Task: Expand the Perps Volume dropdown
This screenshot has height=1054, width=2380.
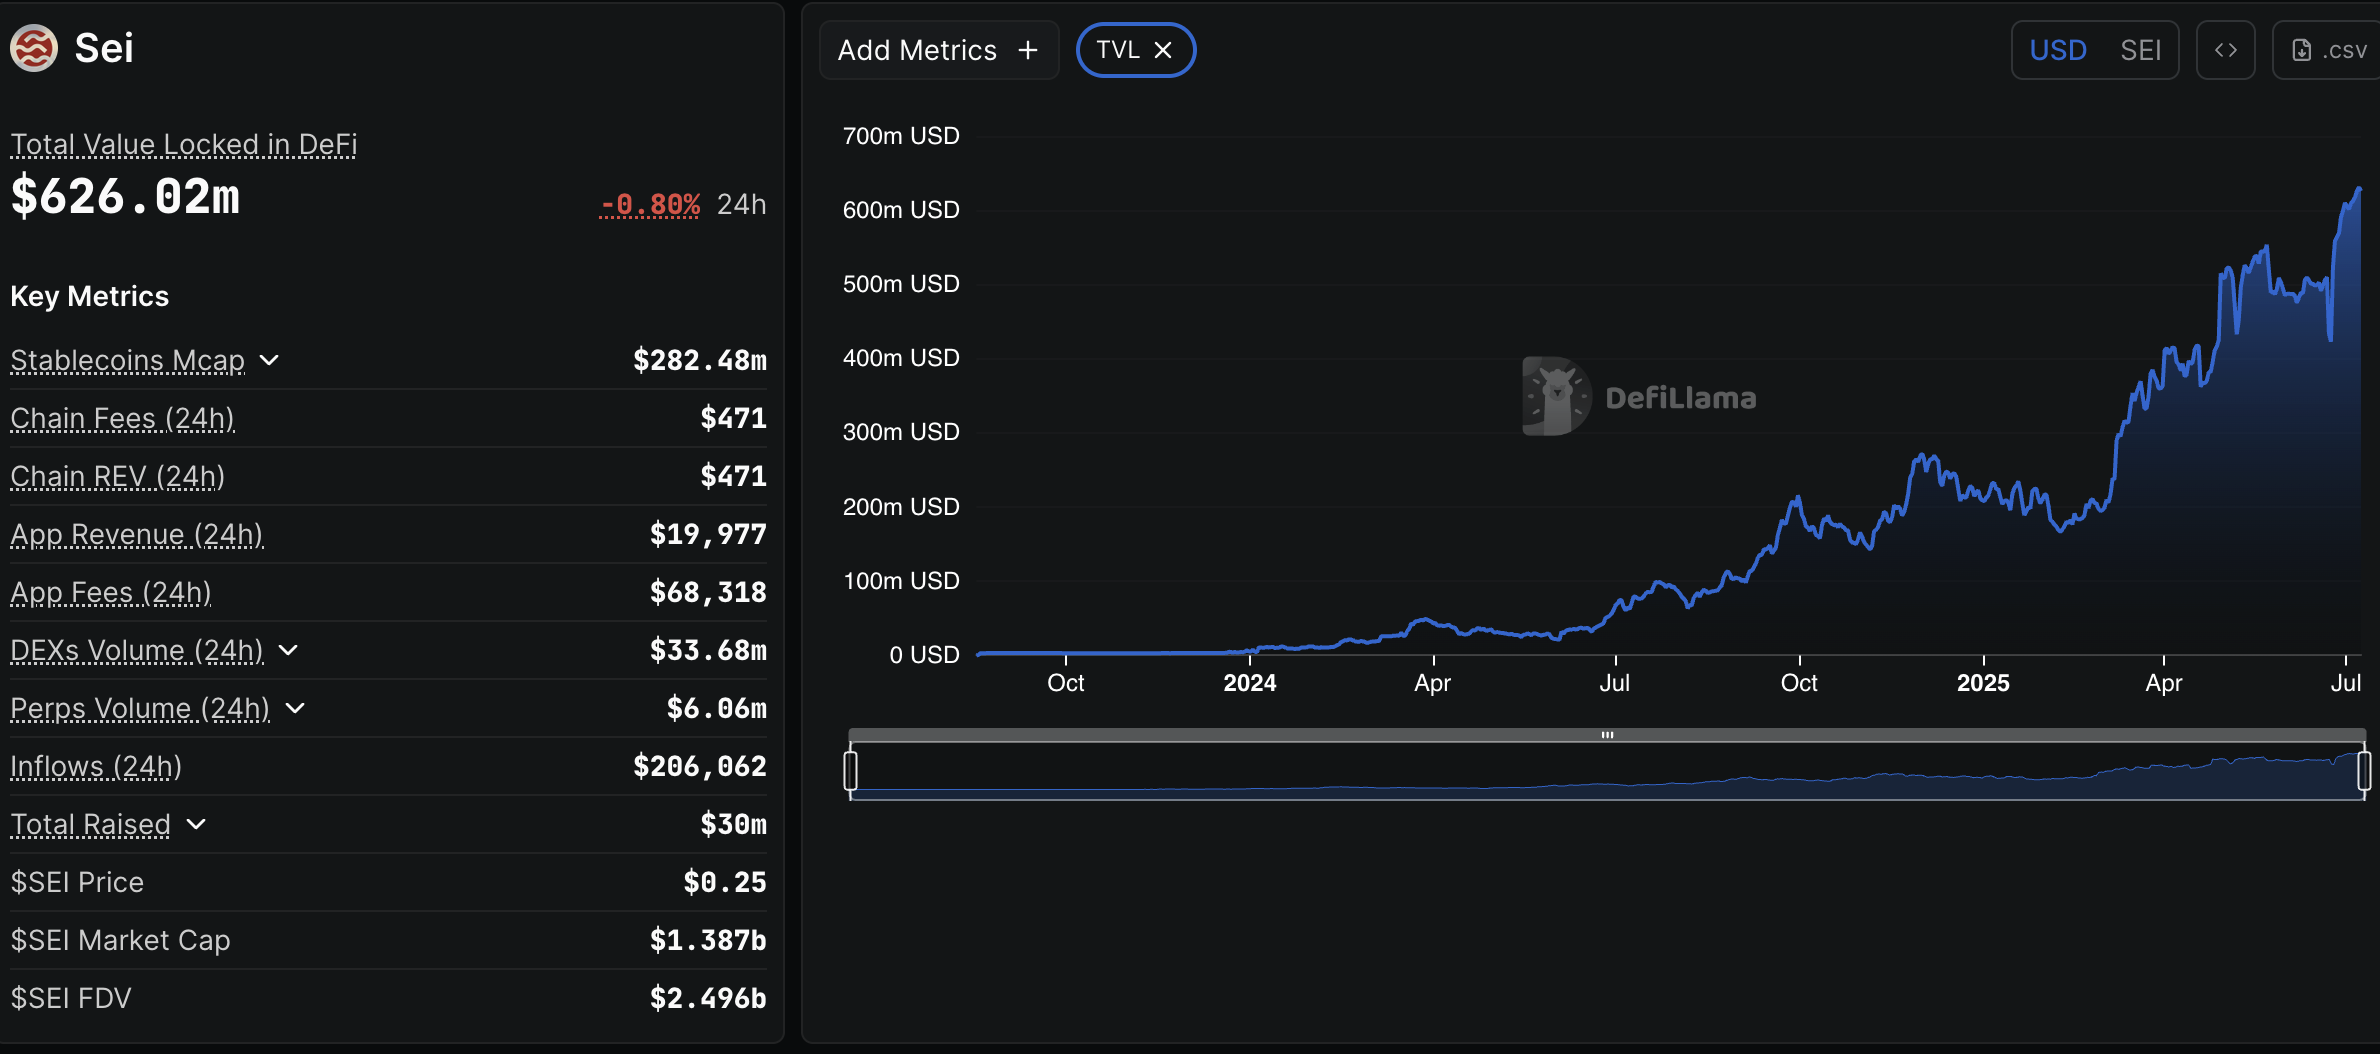Action: click(294, 709)
